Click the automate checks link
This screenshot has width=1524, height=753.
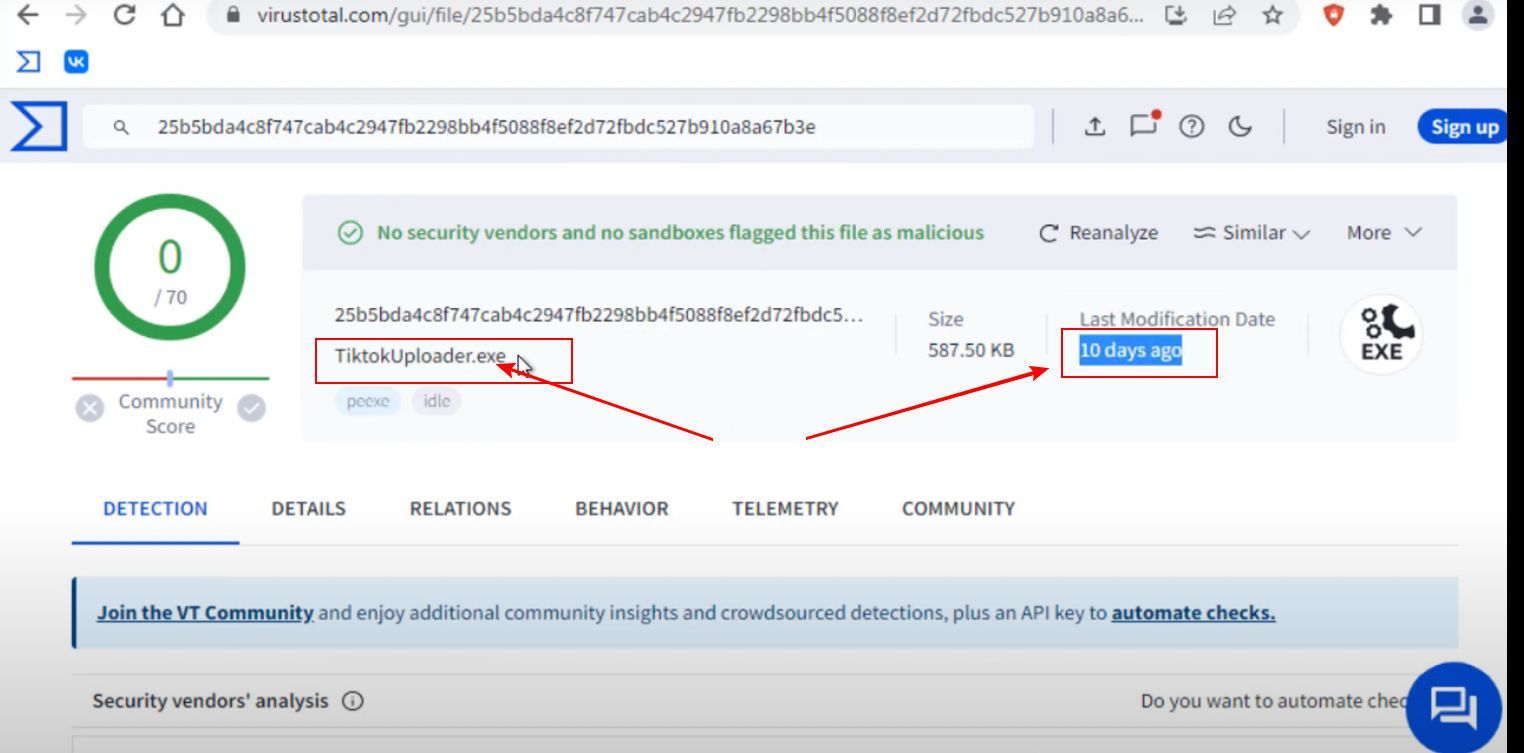tap(1193, 612)
